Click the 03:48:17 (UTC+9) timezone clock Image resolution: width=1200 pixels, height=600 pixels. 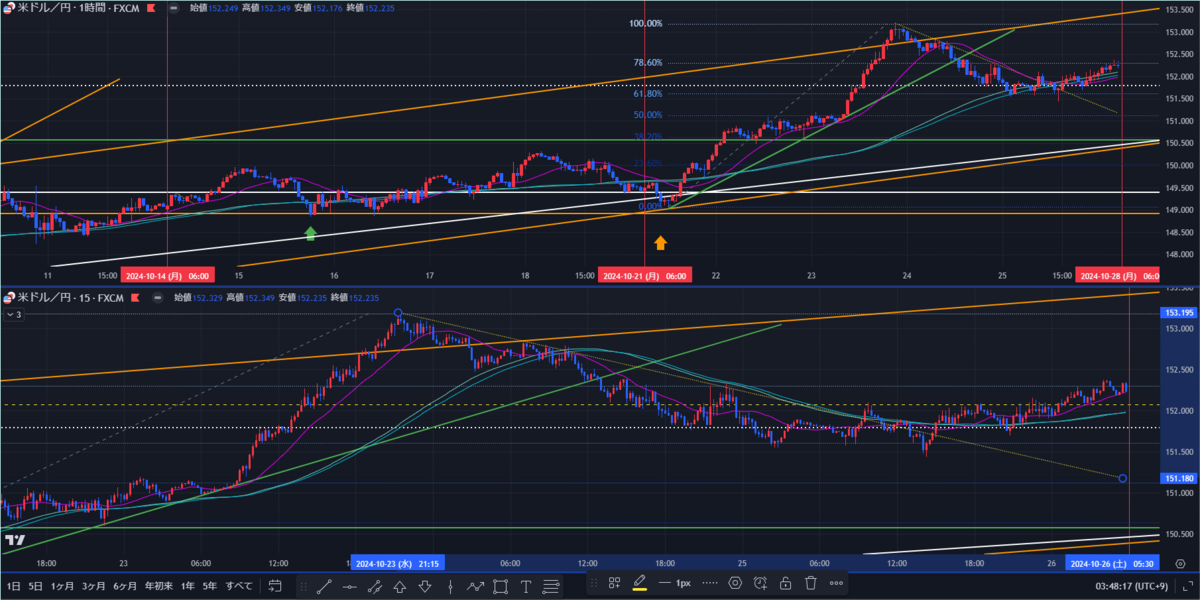[x=1132, y=586]
